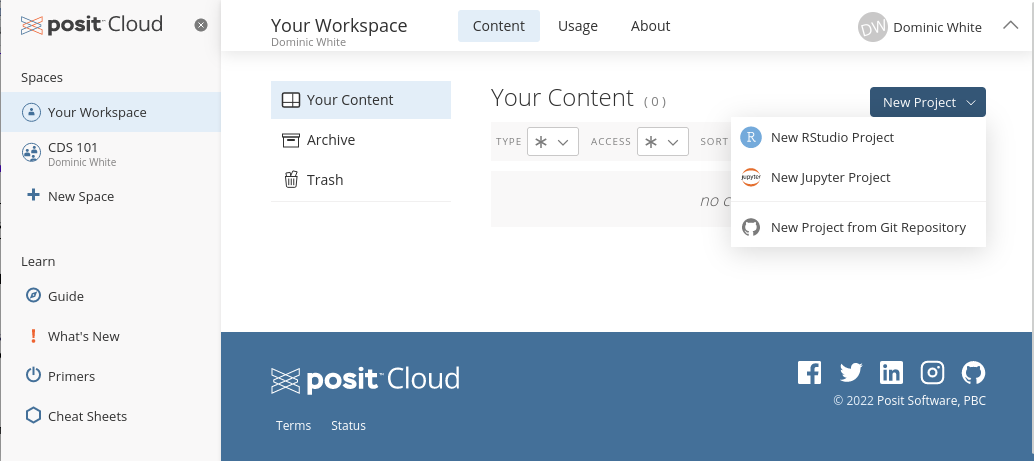Select Your Content label in panel
The height and width of the screenshot is (461, 1034).
[x=350, y=100]
